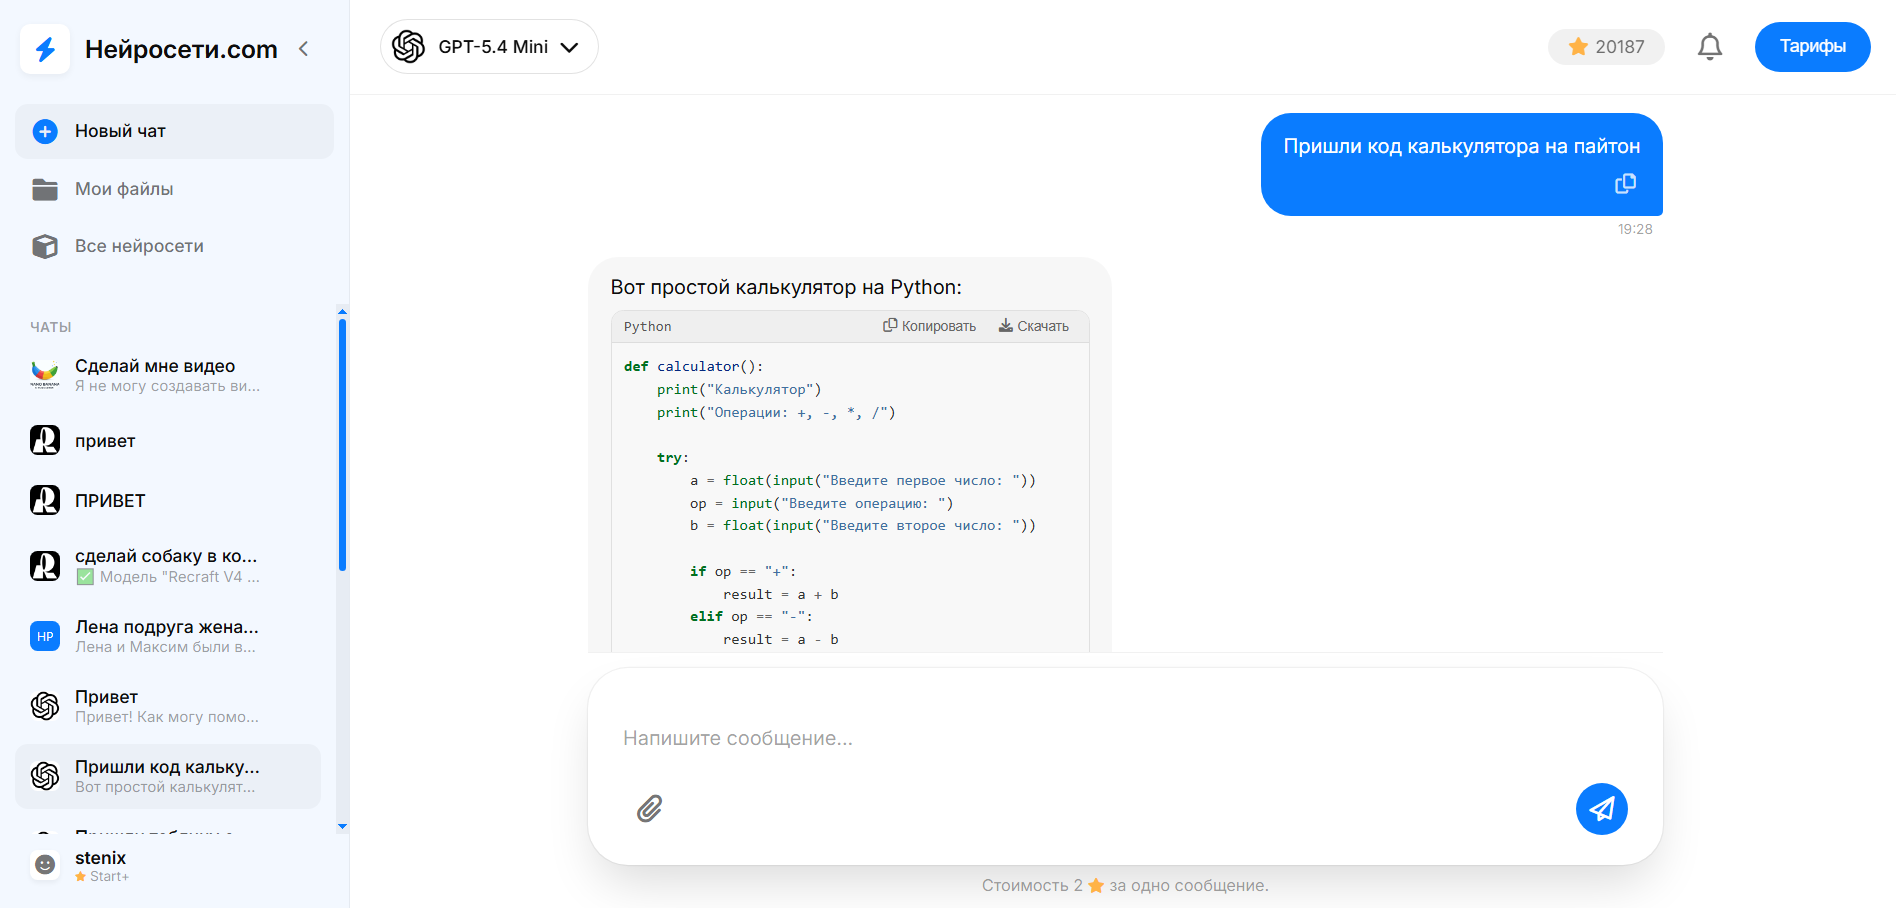
Task: Open Мои файлы in sidebar
Action: (123, 189)
